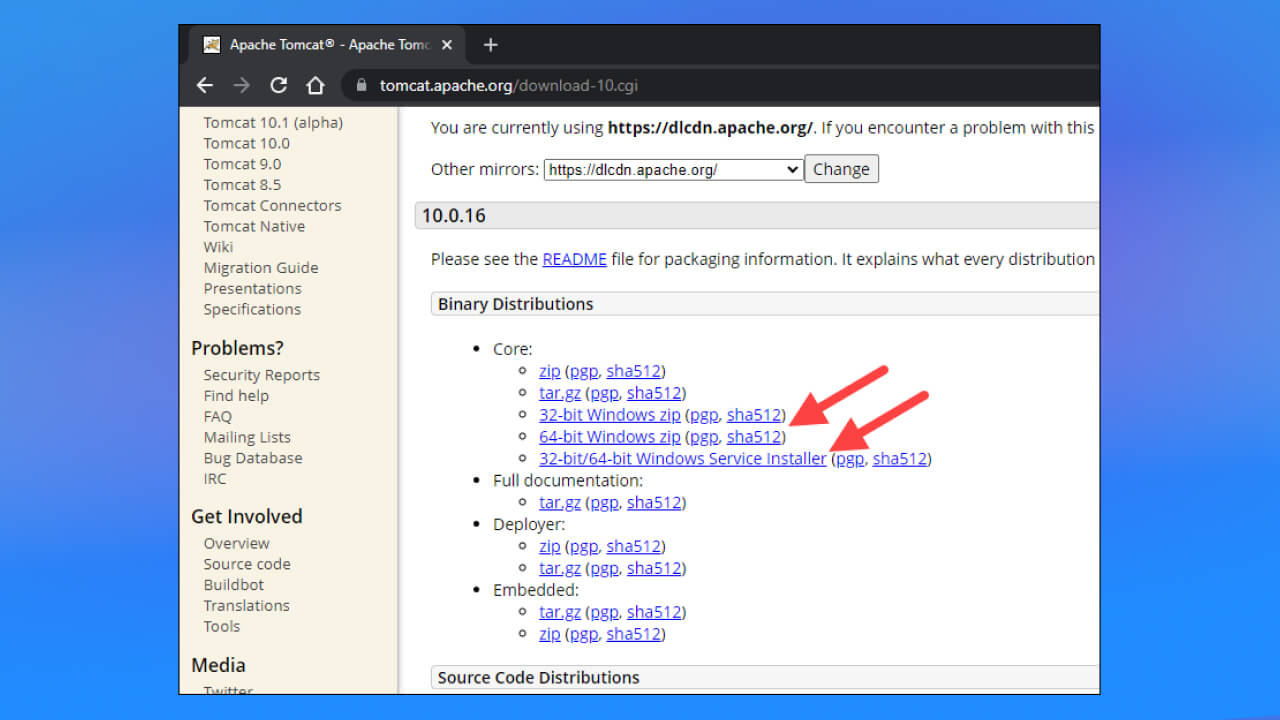Open Mailing Lists link
1280x720 pixels.
(x=247, y=438)
